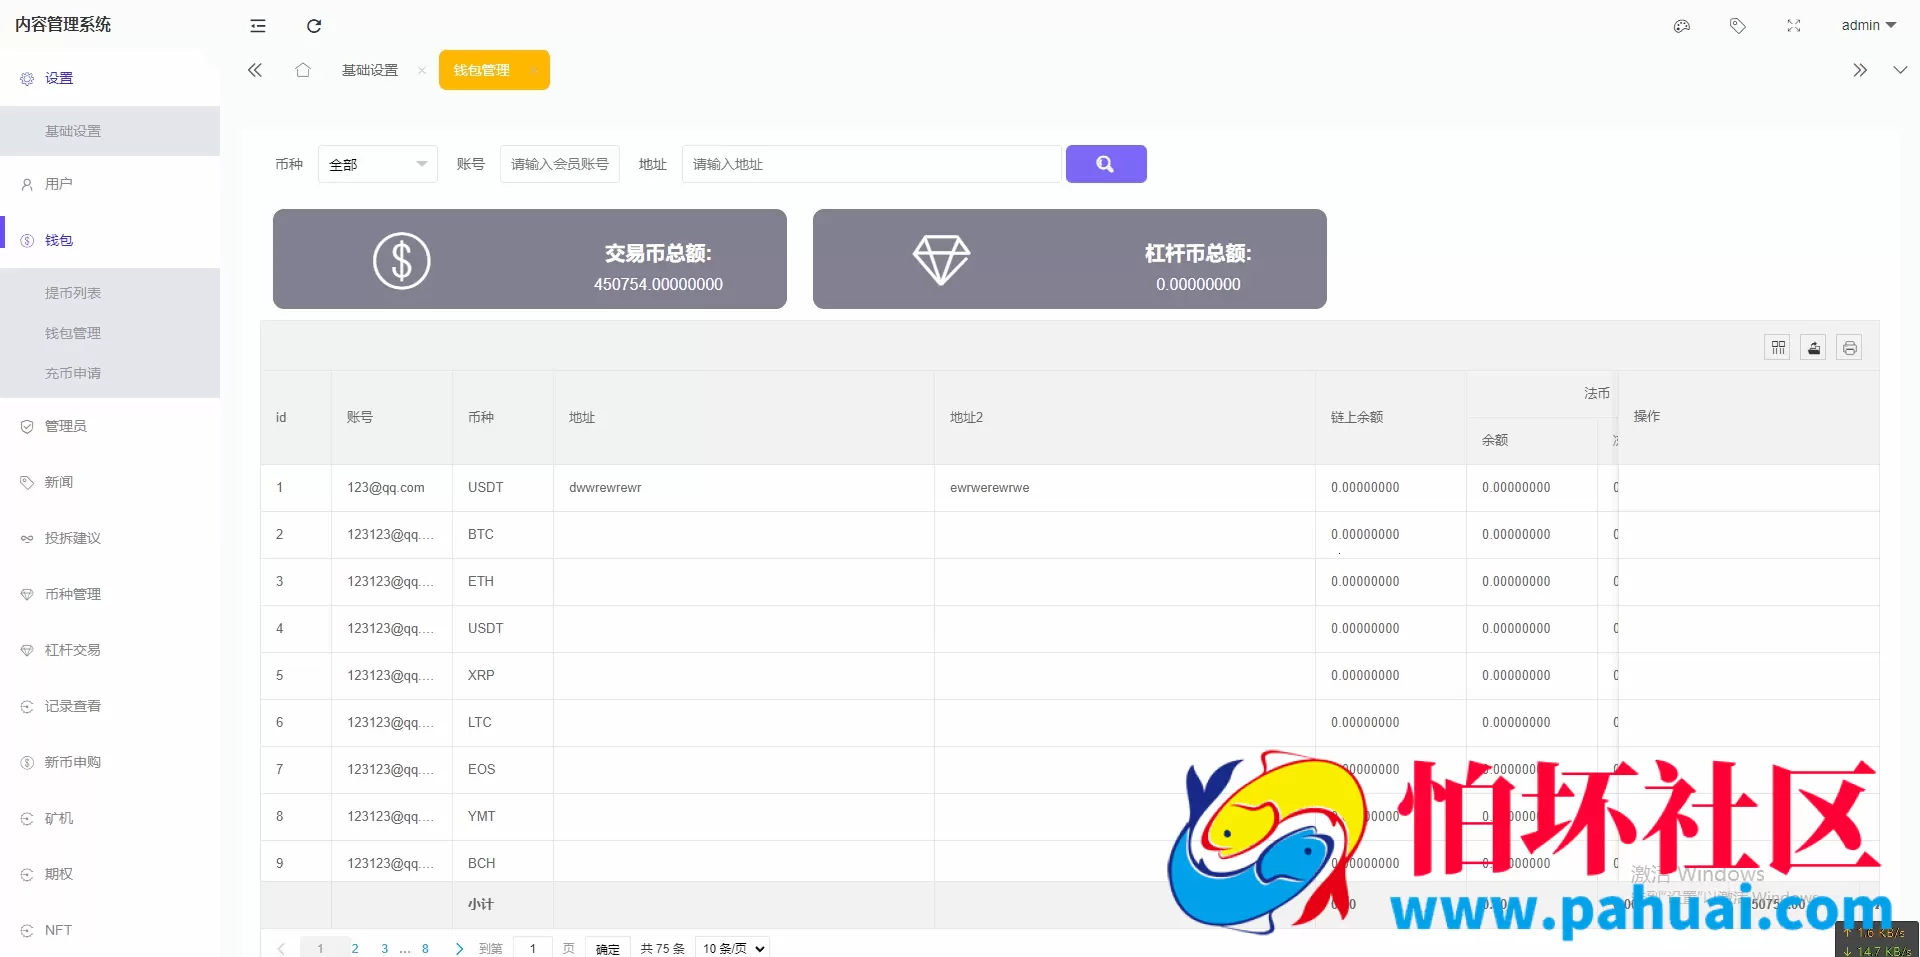The image size is (1920, 957).
Task: Open the 新币申购 sidebar menu
Action: click(x=110, y=762)
